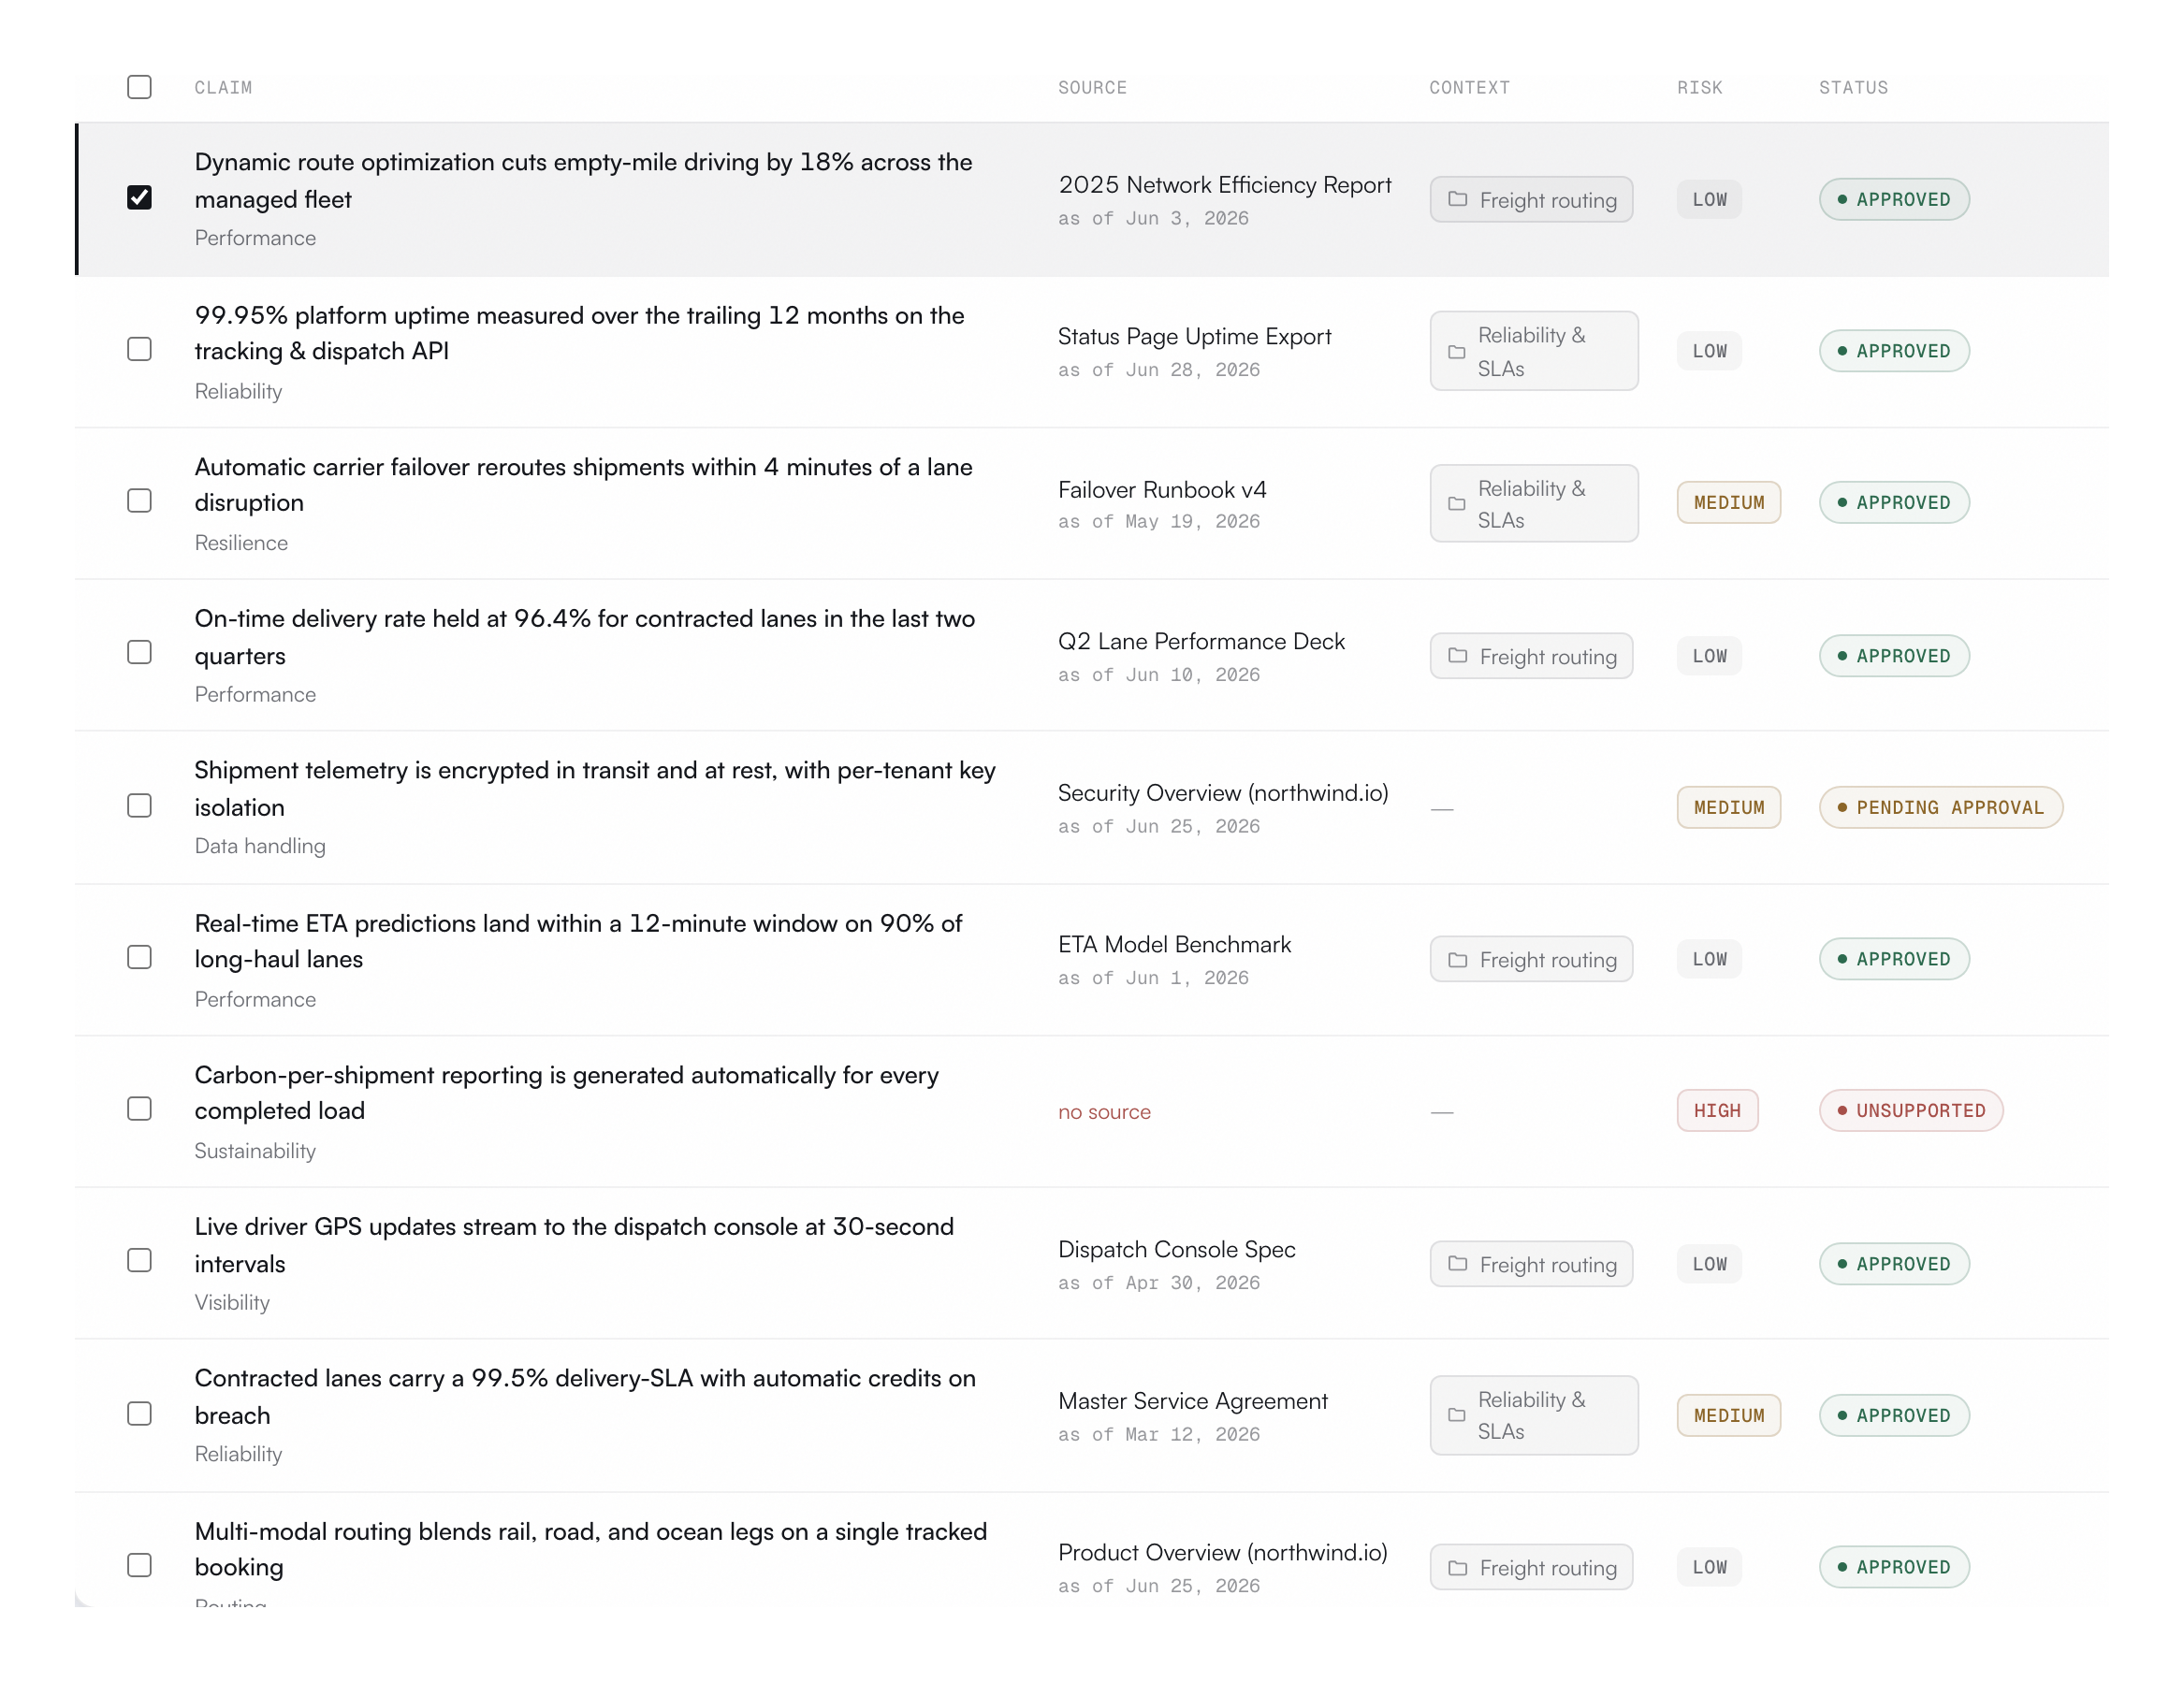Click APPROVED status for 99.95% platform uptime
2184x1682 pixels.
pos(1894,351)
